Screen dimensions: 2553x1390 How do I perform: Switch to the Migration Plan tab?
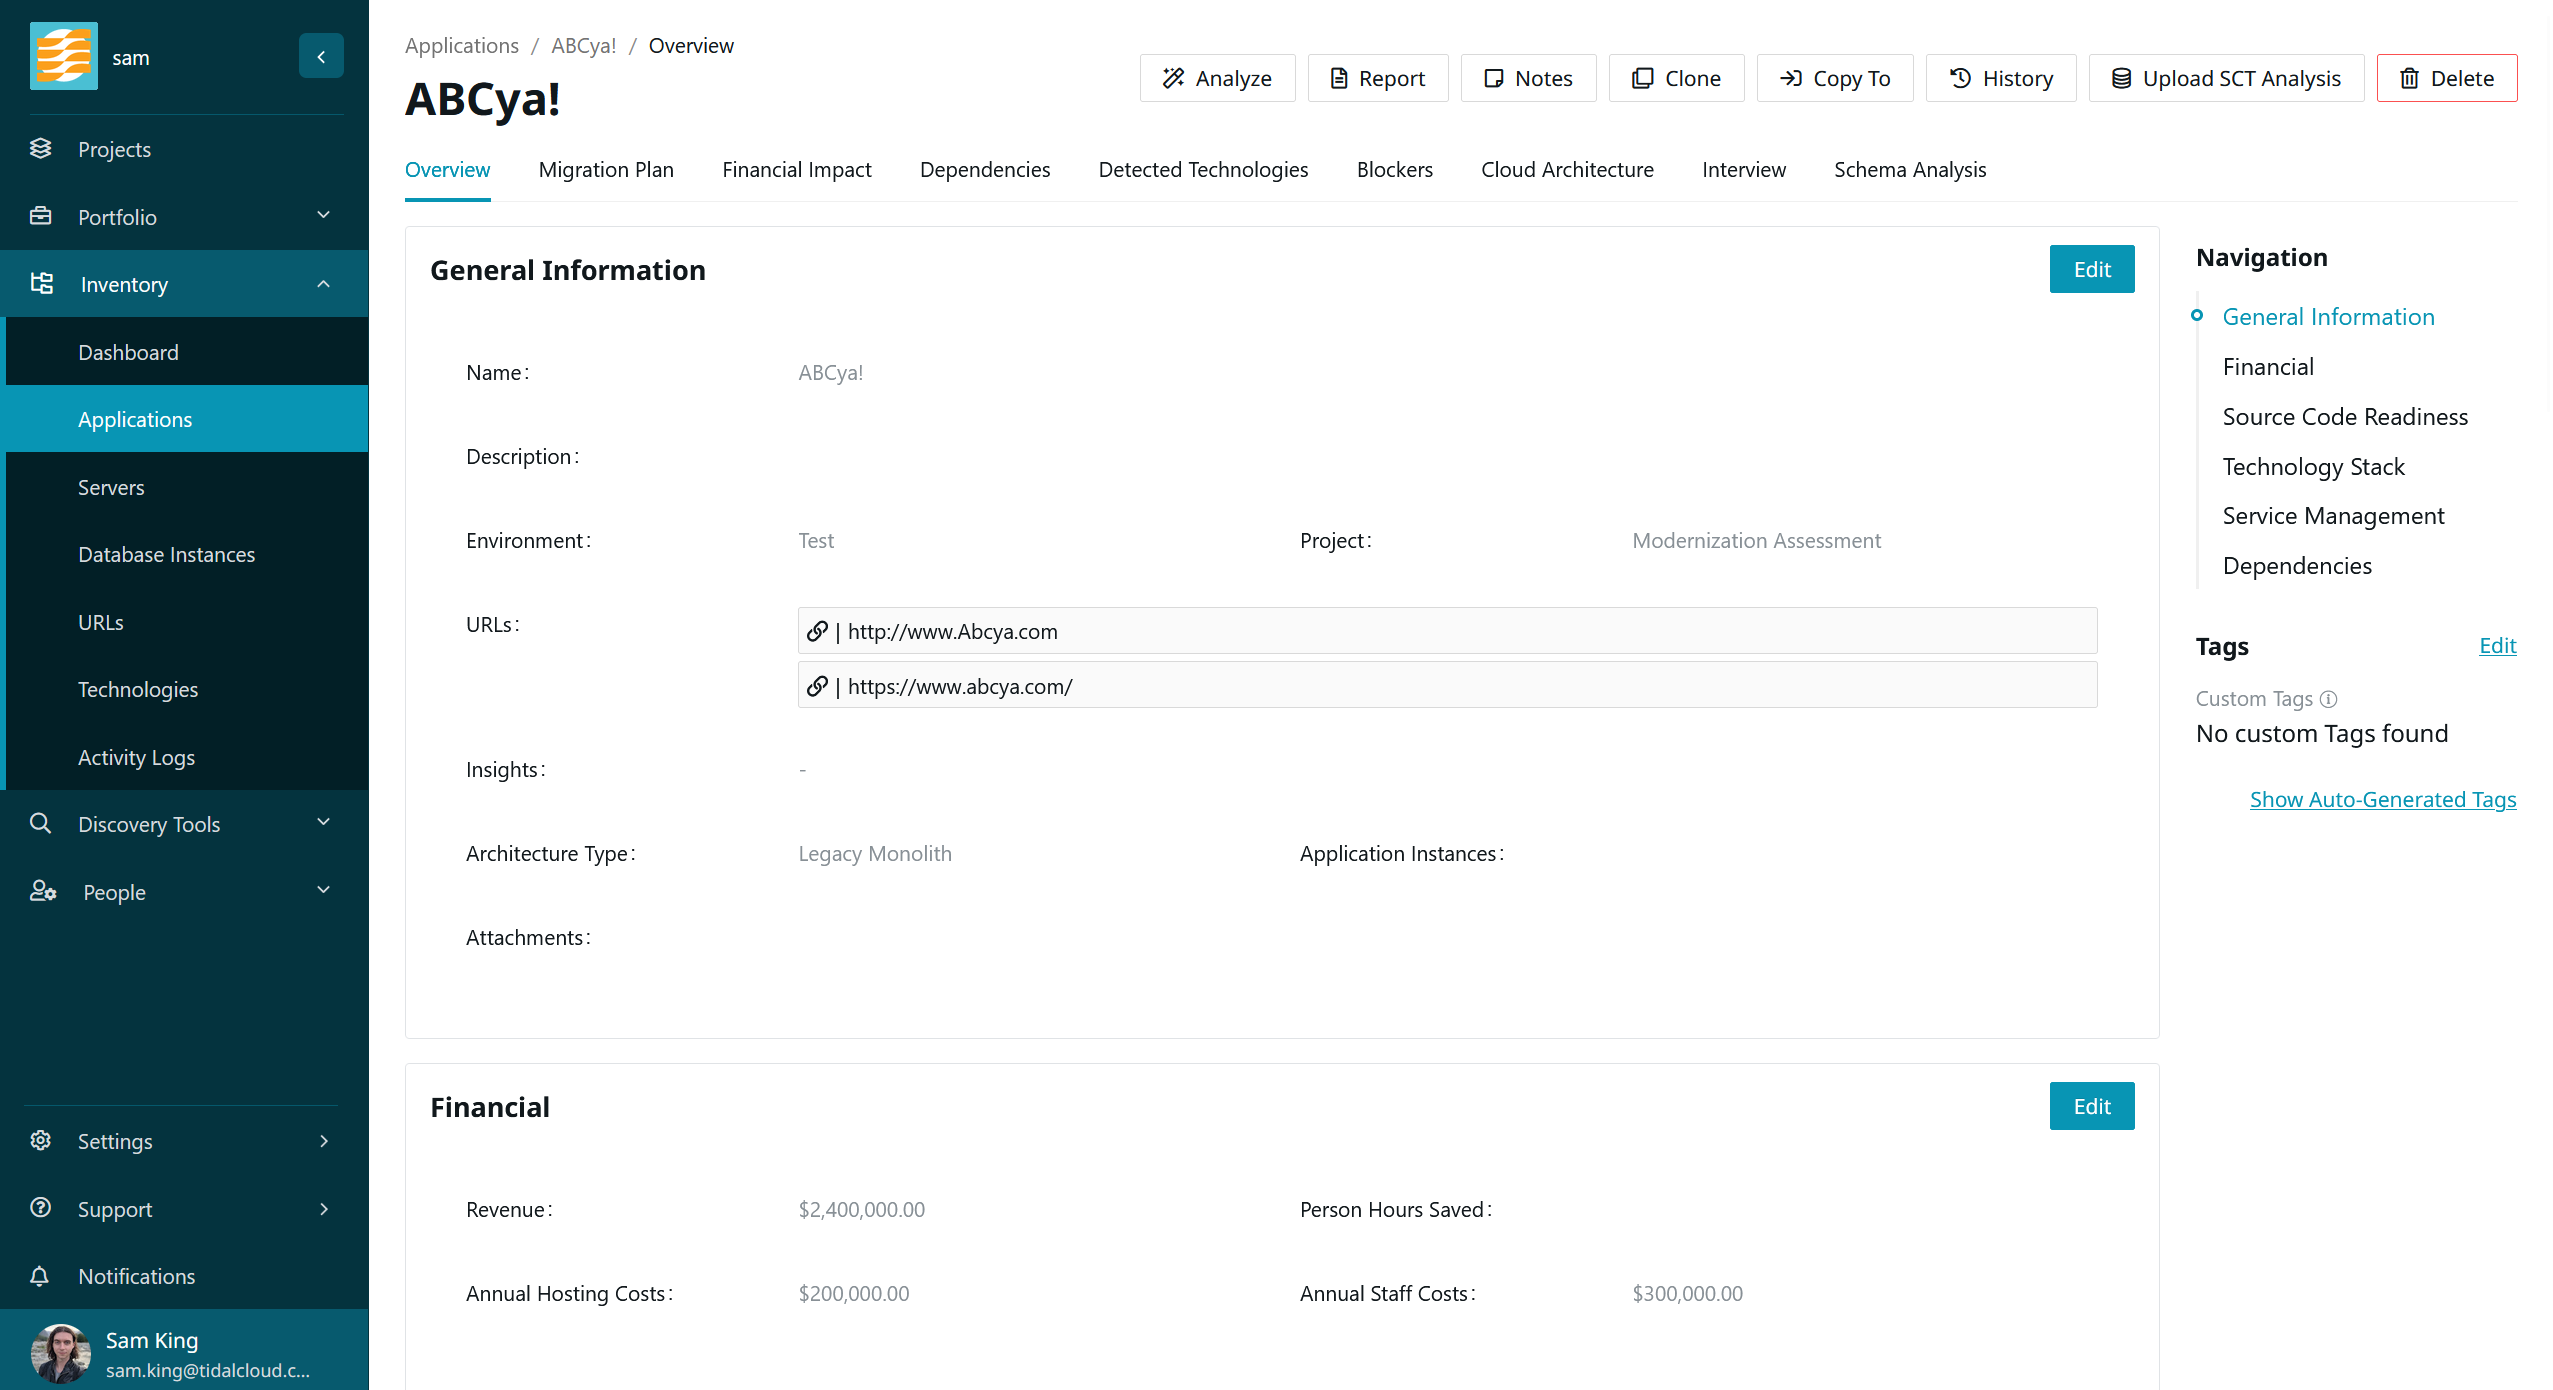point(606,169)
